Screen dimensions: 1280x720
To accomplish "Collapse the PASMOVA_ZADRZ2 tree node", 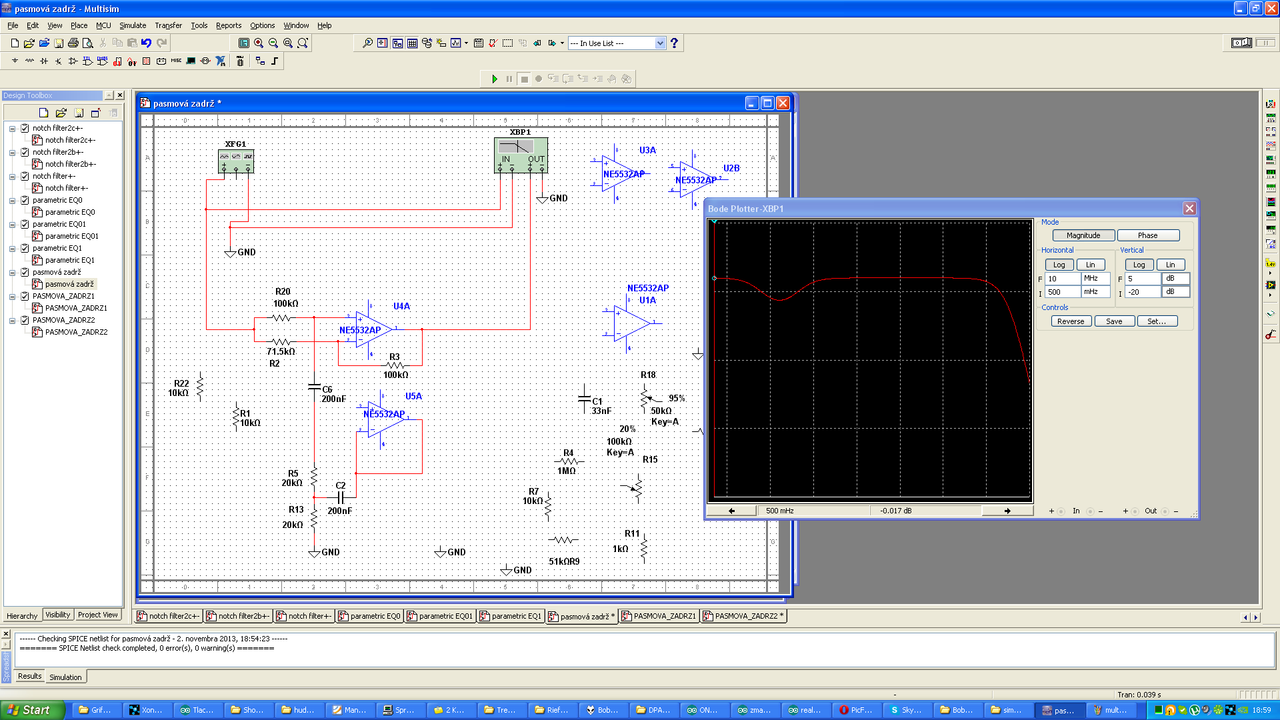I will coord(12,320).
